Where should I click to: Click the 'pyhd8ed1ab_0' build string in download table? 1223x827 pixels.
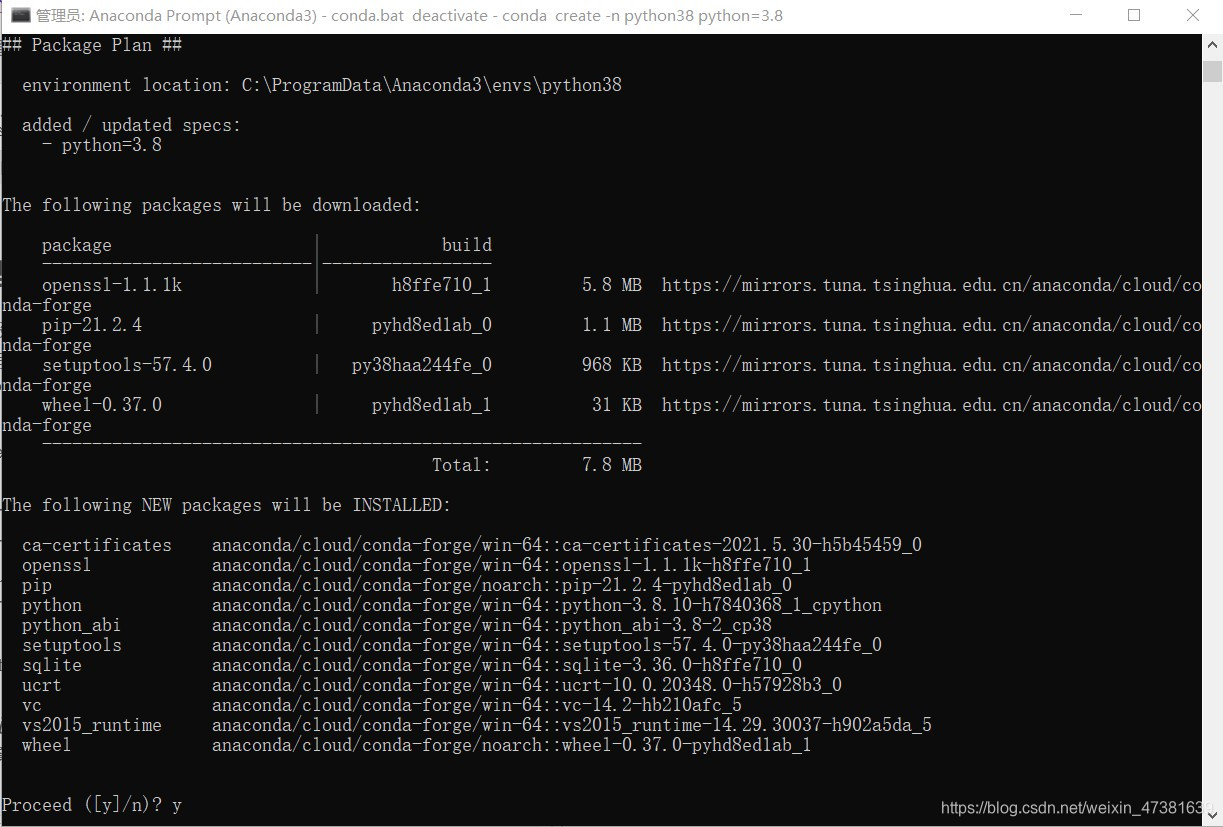(432, 325)
